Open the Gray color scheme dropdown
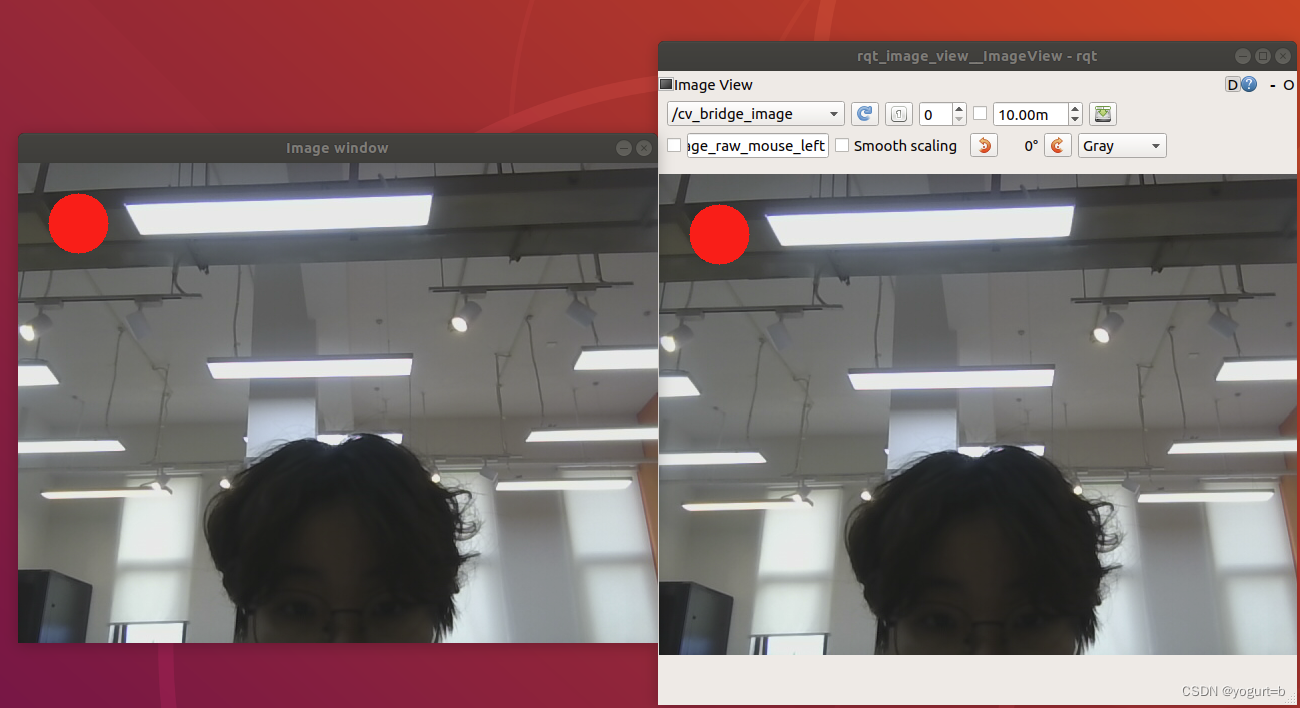This screenshot has height=708, width=1300. 1122,145
